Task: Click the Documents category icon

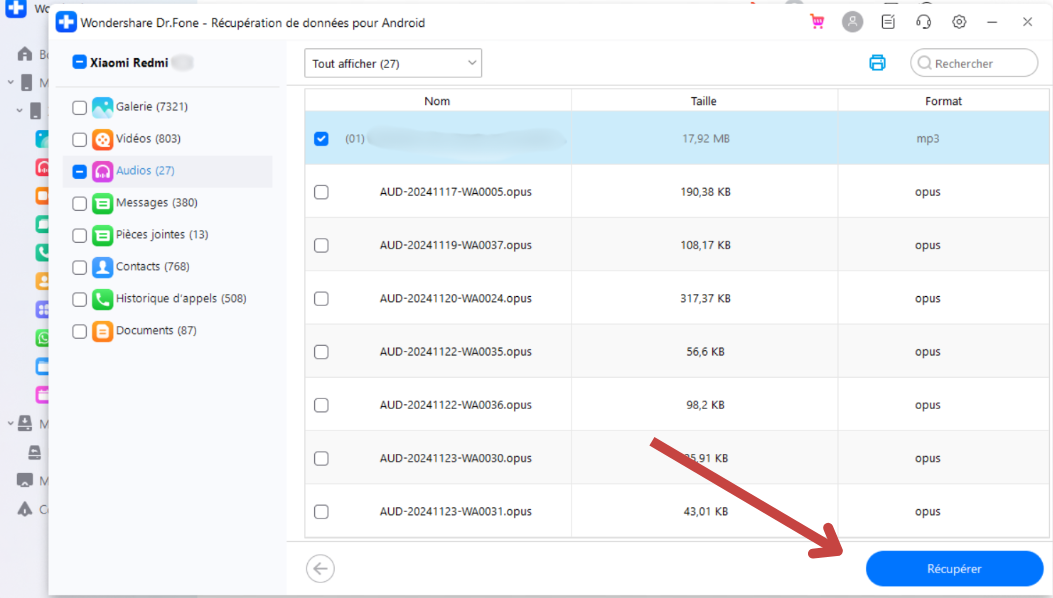Action: click(102, 331)
